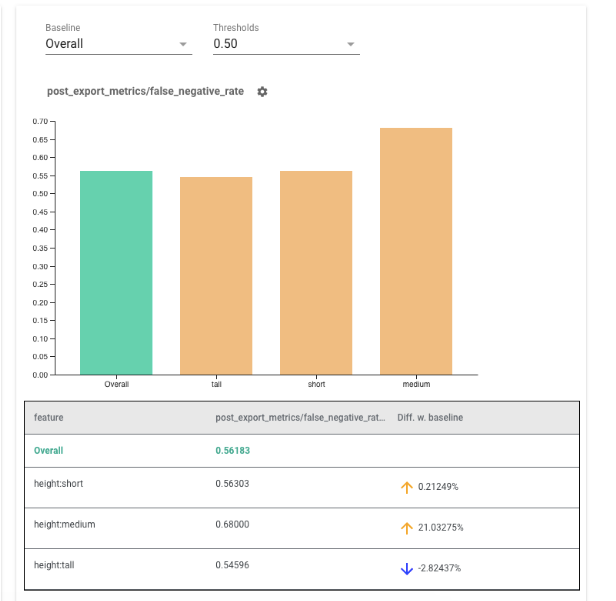
Task: Click the 0.21249% difference value
Action: pyautogui.click(x=438, y=487)
